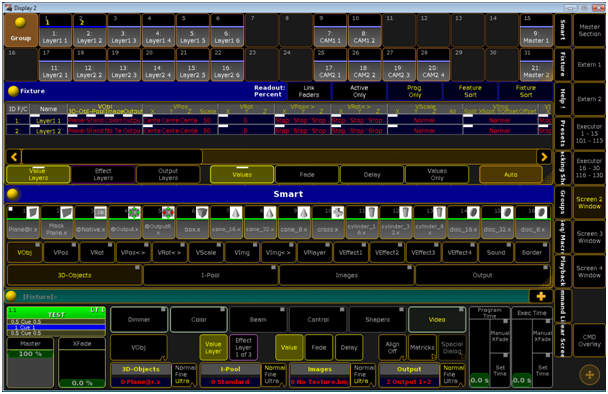Image resolution: width=608 pixels, height=394 pixels.
Task: Switch to the VPlayer feature tab
Action: coord(314,252)
